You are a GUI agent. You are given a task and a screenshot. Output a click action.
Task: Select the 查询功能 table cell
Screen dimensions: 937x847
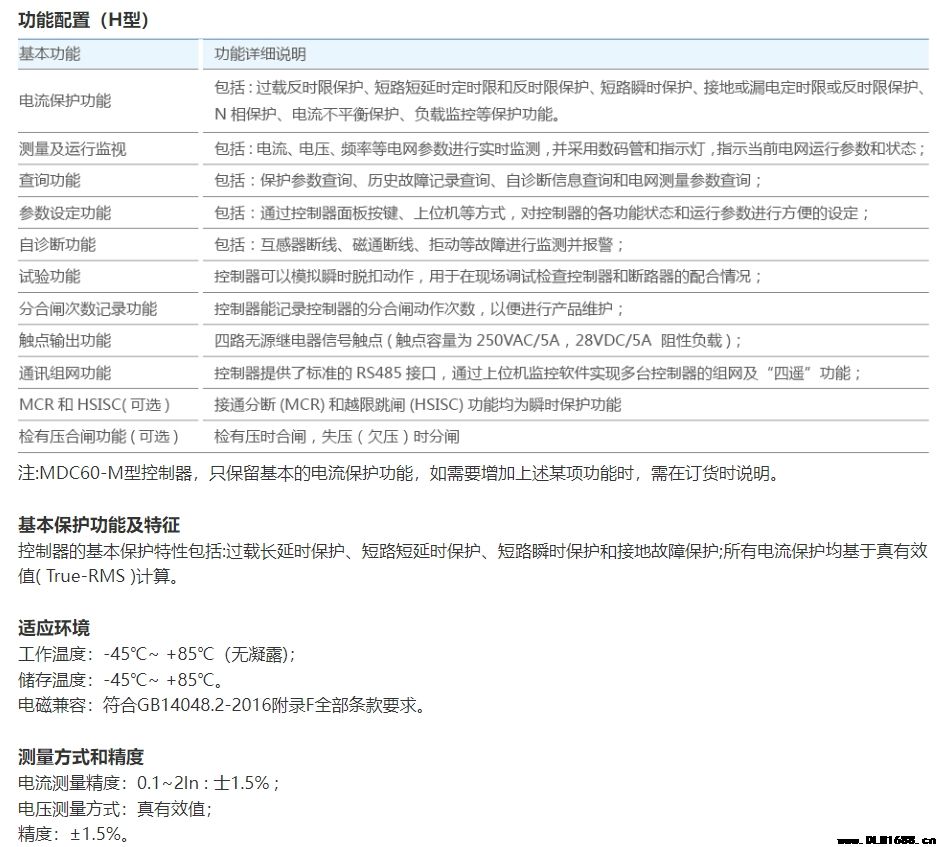[50, 181]
